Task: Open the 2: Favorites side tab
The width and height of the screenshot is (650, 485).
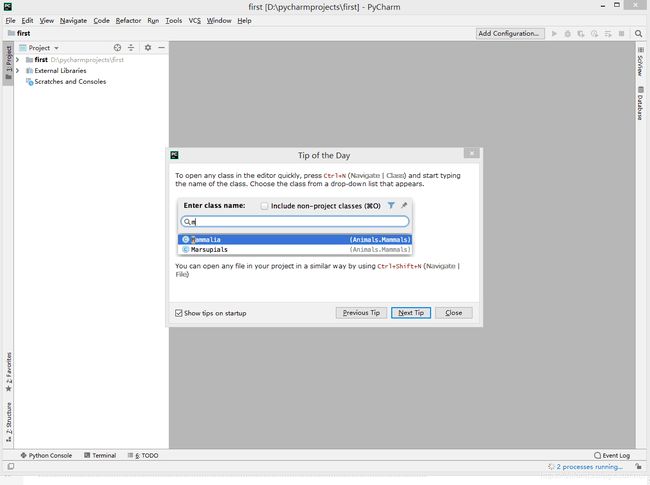Action: click(8, 371)
